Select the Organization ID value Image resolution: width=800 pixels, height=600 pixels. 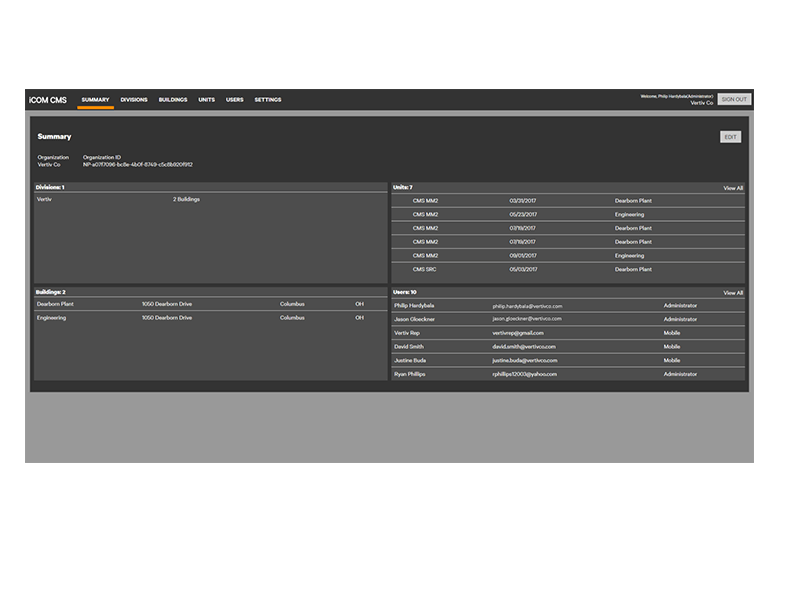[138, 165]
